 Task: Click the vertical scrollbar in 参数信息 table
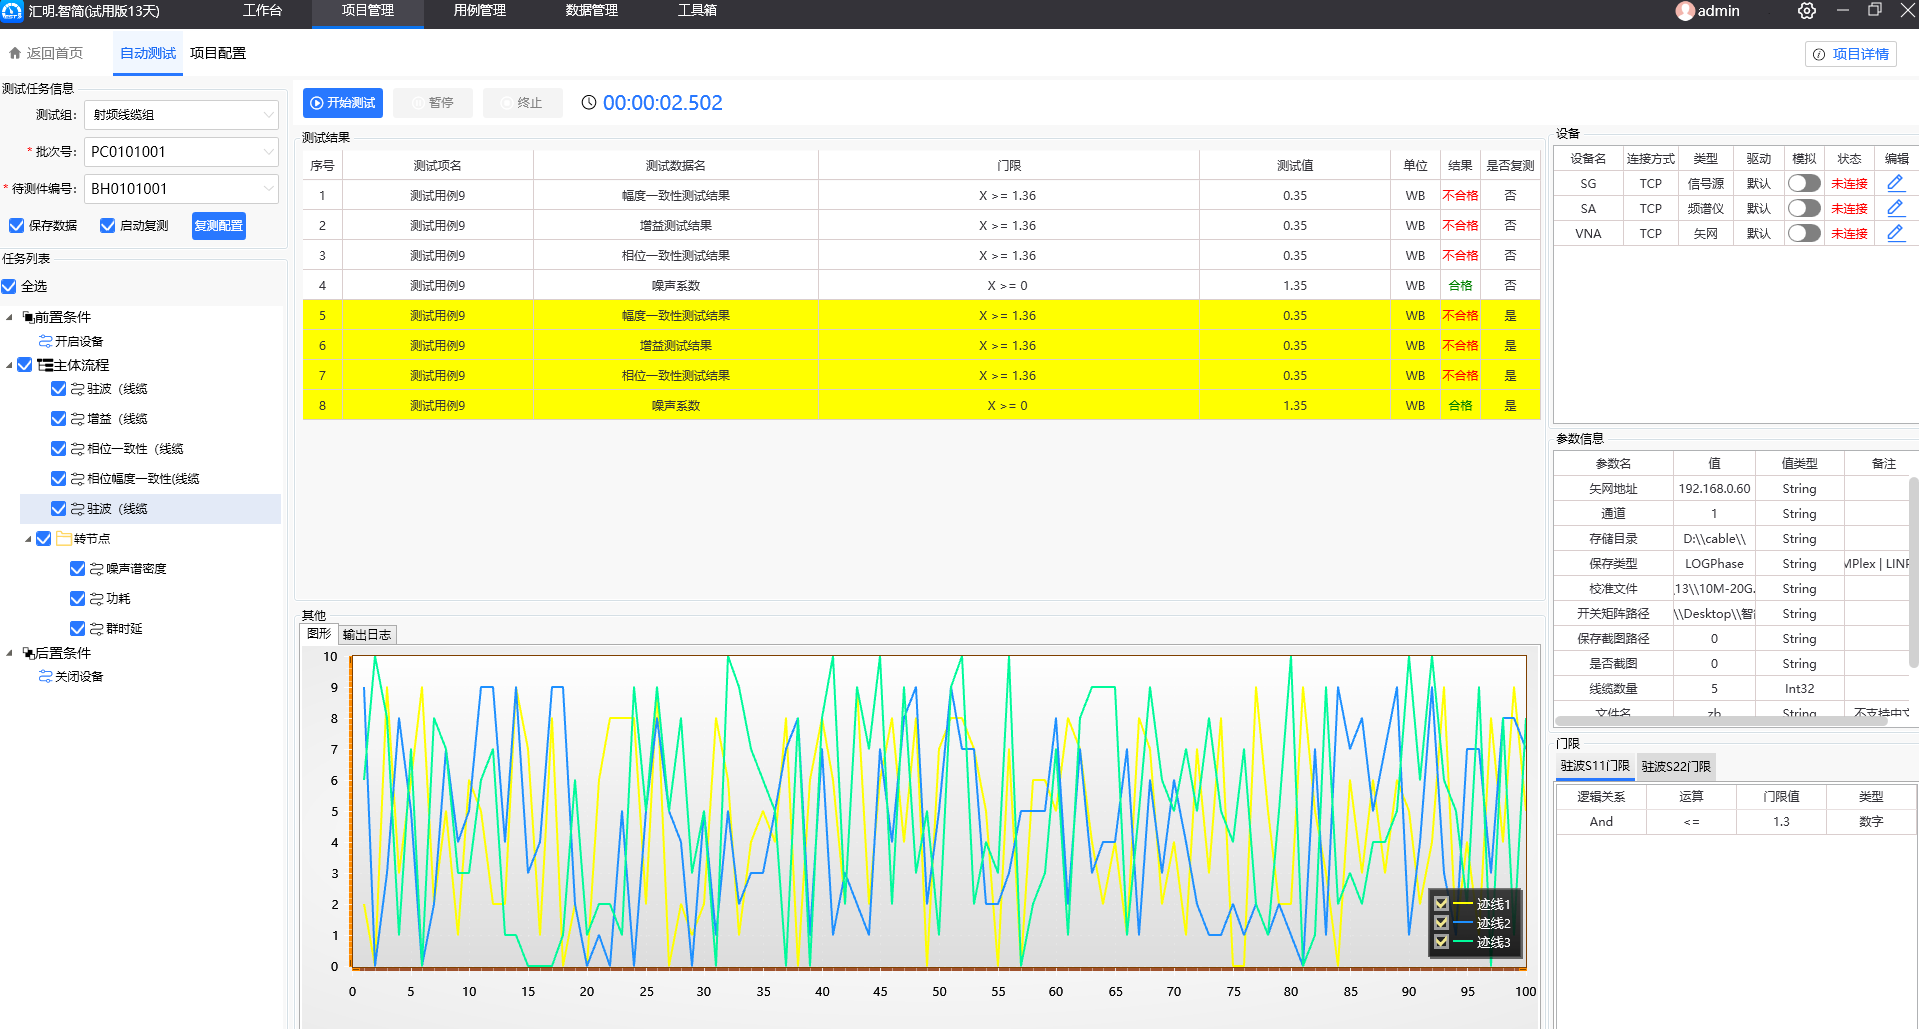click(x=1914, y=573)
